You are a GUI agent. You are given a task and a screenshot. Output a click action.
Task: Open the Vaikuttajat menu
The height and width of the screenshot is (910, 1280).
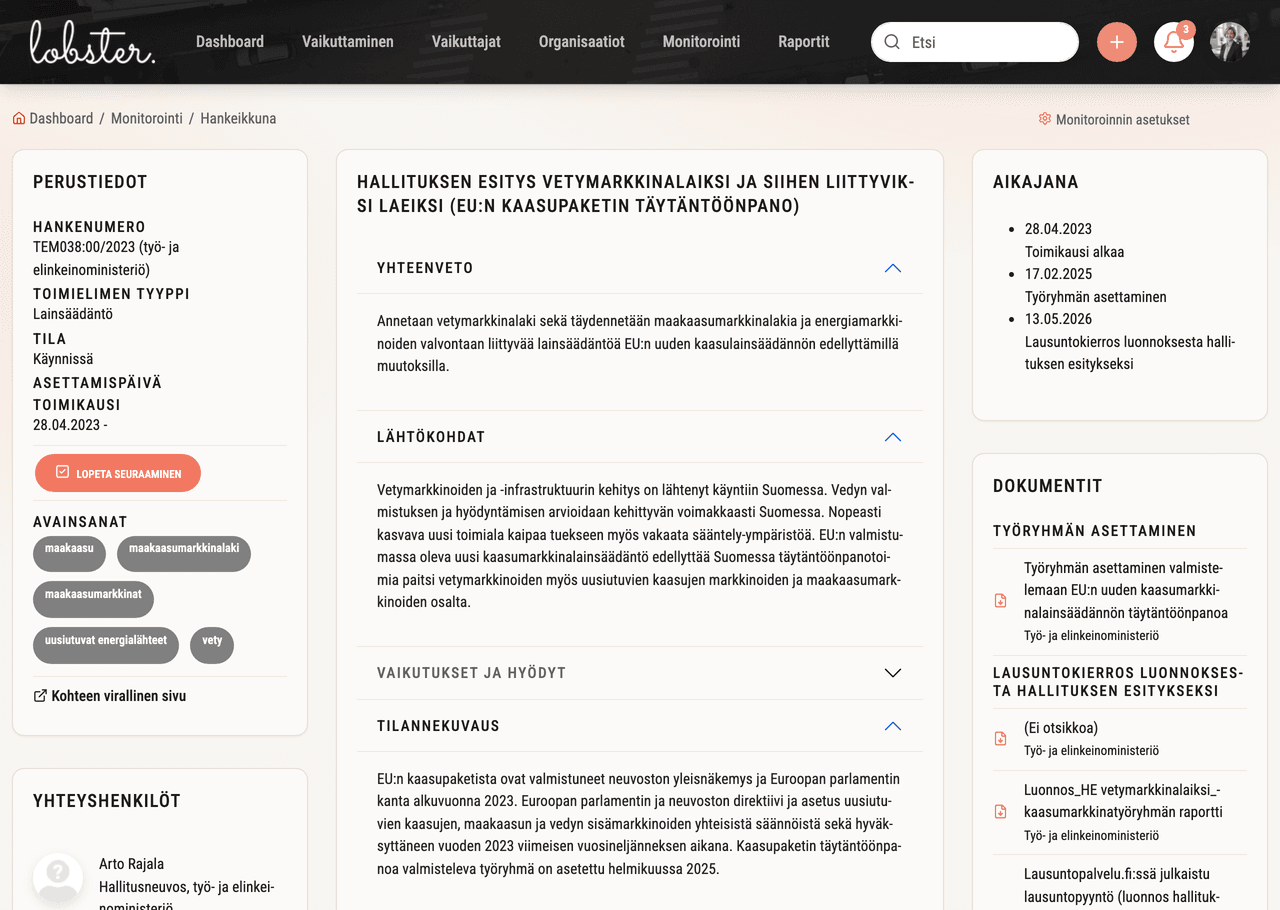[466, 42]
